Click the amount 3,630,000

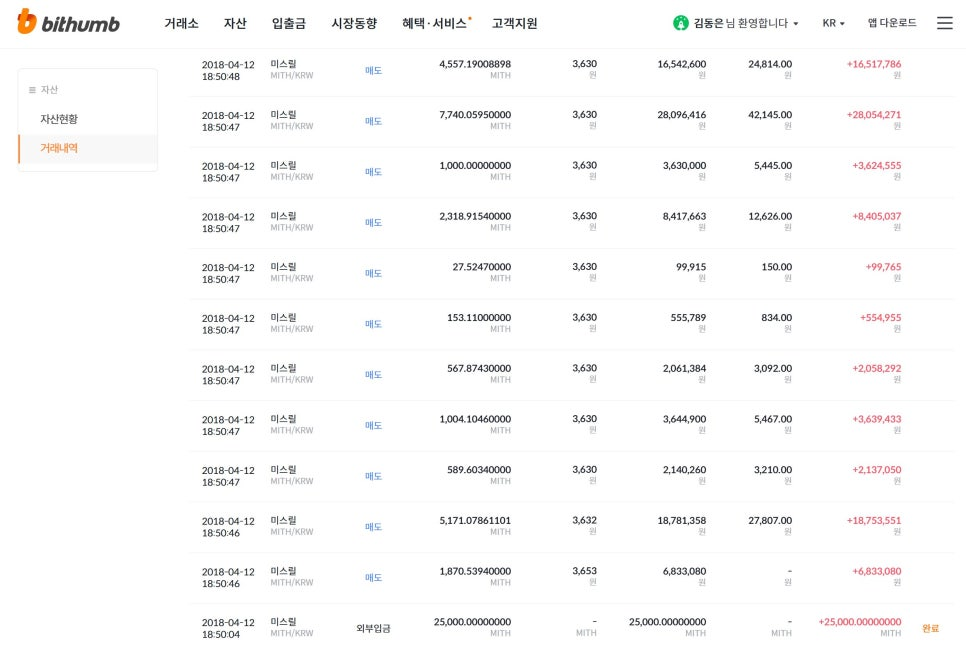684,165
